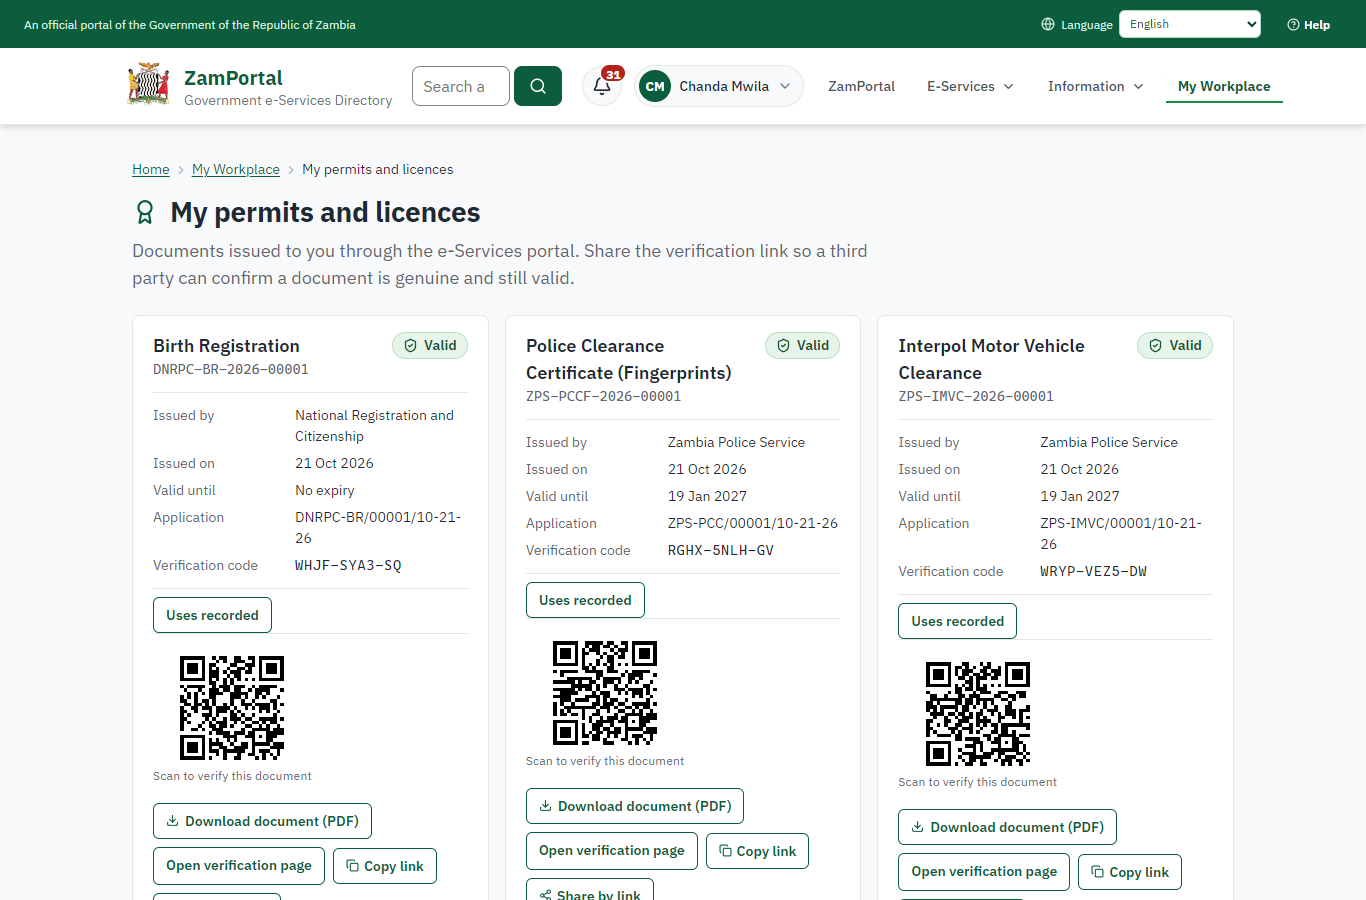Click the Birth Registration QR code
Screen dimensions: 1366x900
coord(232,708)
